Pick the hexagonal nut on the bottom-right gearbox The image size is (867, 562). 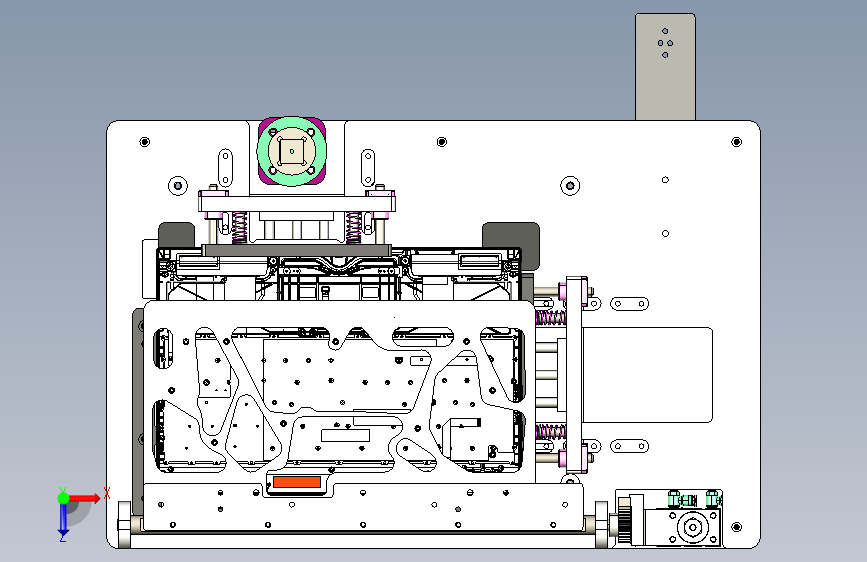coord(693,527)
